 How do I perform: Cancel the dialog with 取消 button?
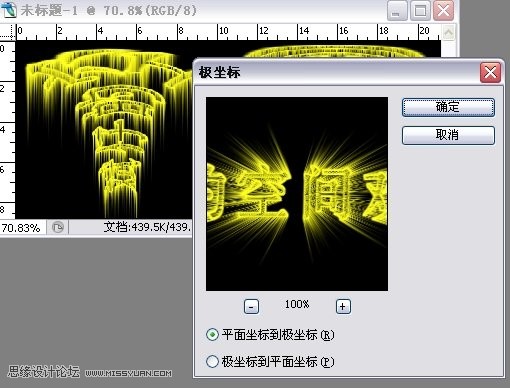[448, 135]
